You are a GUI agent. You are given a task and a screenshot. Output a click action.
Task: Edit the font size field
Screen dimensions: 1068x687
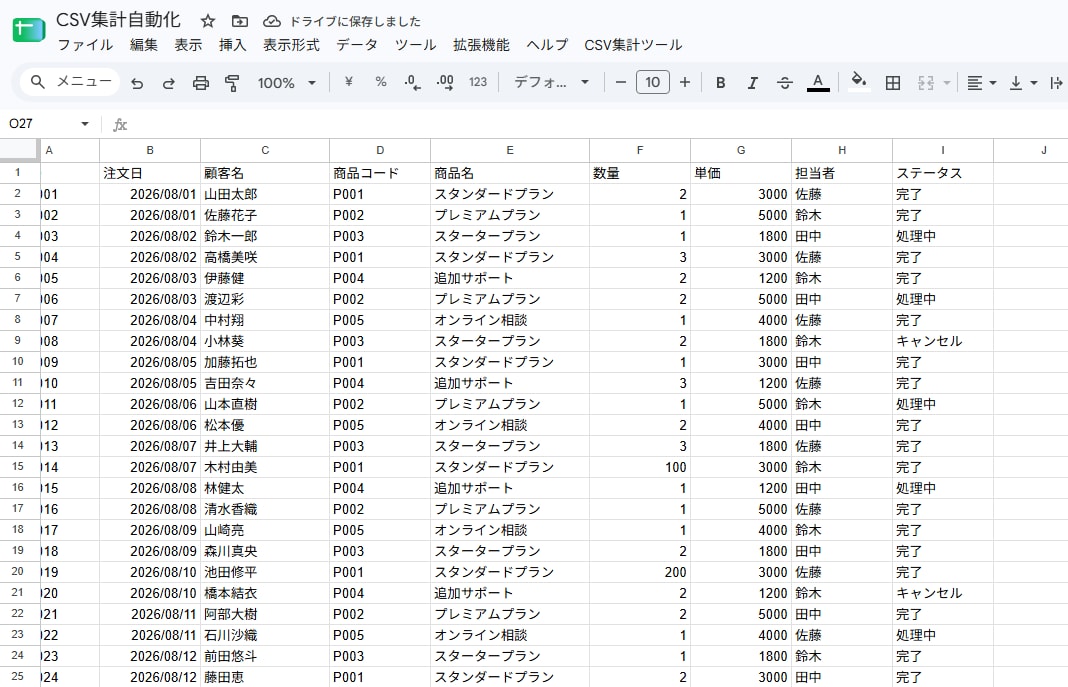pyautogui.click(x=653, y=82)
